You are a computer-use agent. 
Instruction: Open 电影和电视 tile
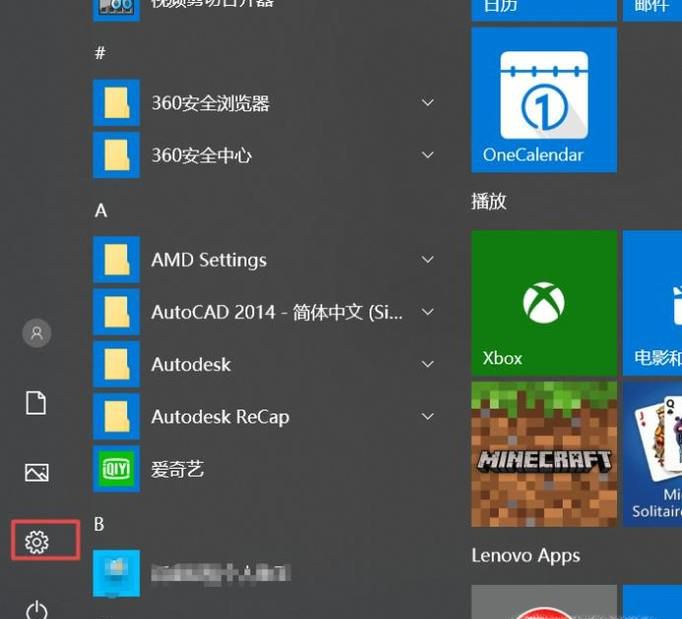(x=652, y=303)
